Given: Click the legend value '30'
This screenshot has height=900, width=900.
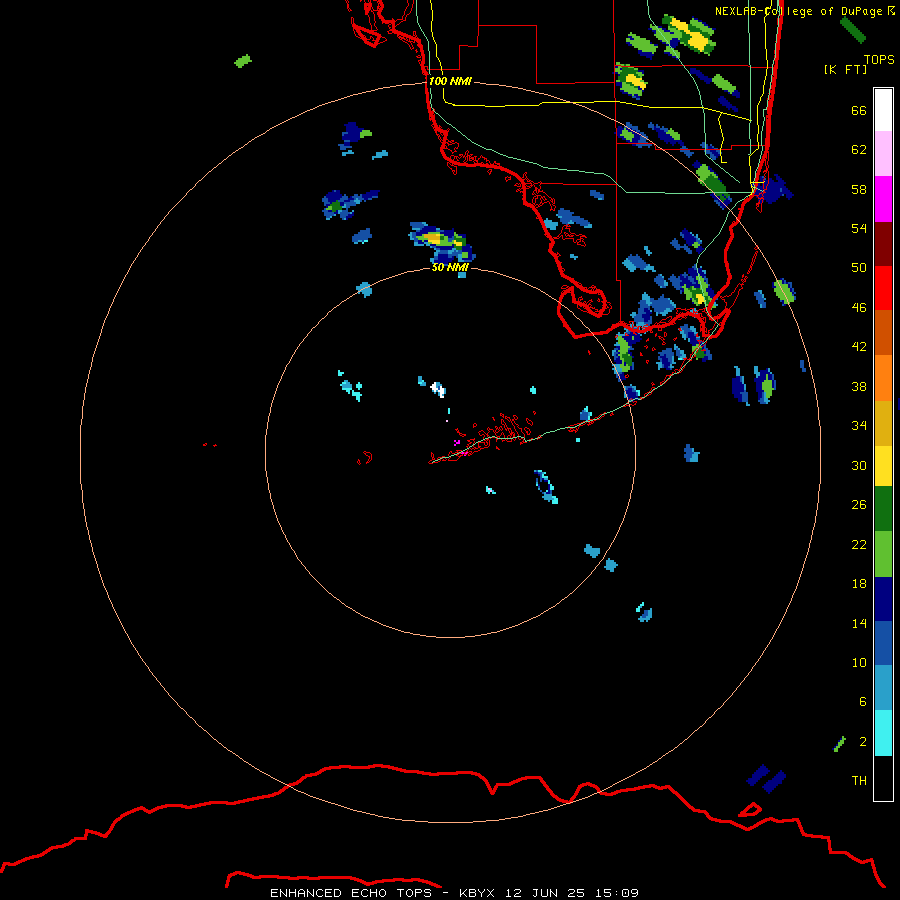Looking at the screenshot, I should (x=859, y=465).
